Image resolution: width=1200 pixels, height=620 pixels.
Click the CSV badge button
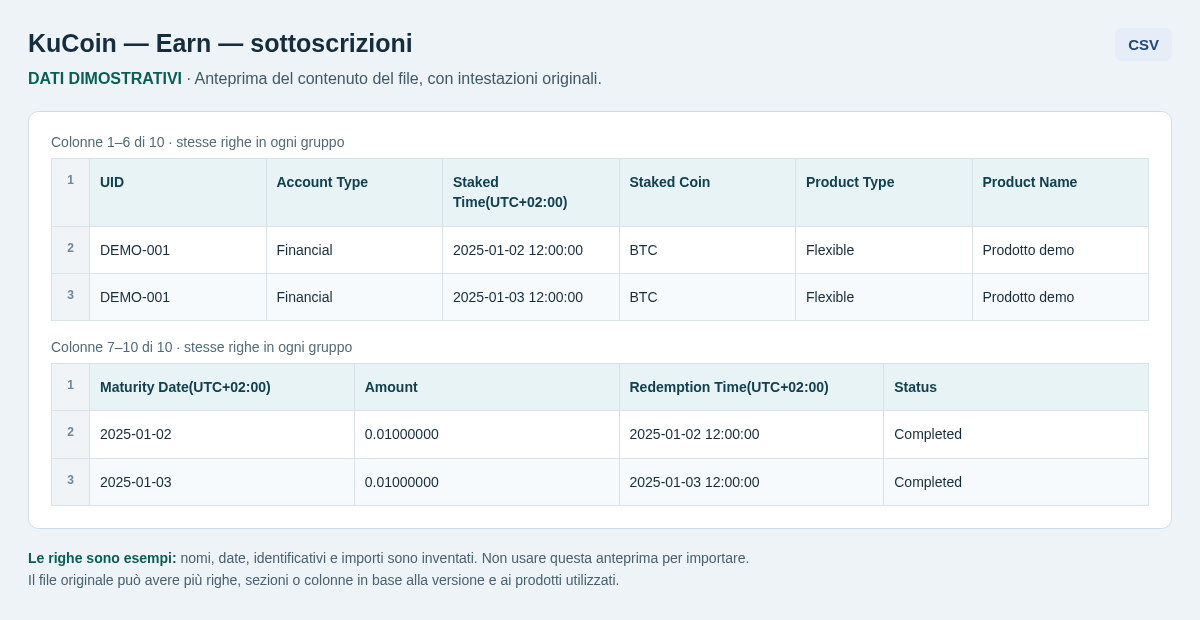1143,44
